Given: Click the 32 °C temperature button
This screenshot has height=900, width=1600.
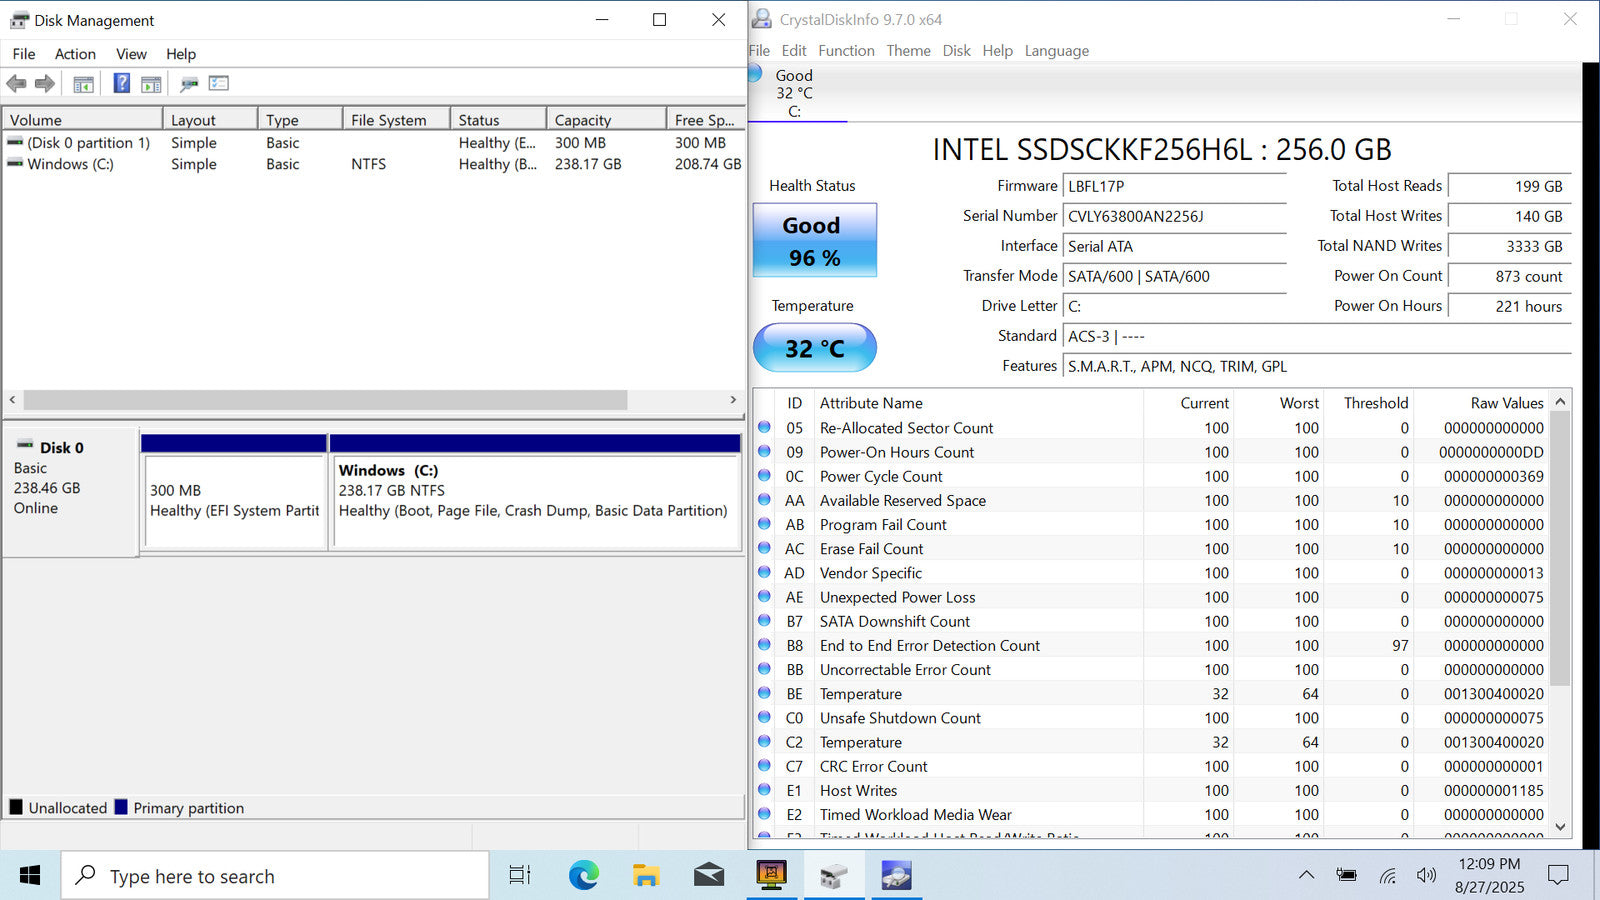Looking at the screenshot, I should (814, 348).
